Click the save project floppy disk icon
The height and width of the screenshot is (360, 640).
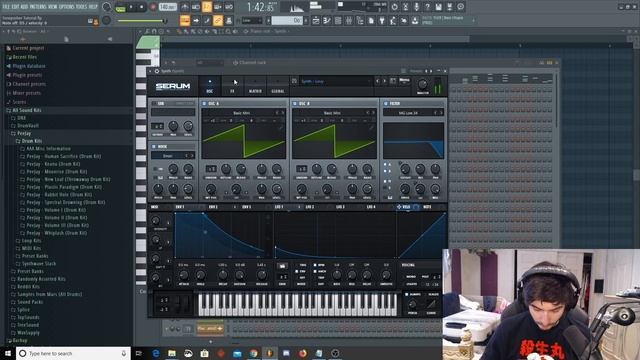click(438, 7)
